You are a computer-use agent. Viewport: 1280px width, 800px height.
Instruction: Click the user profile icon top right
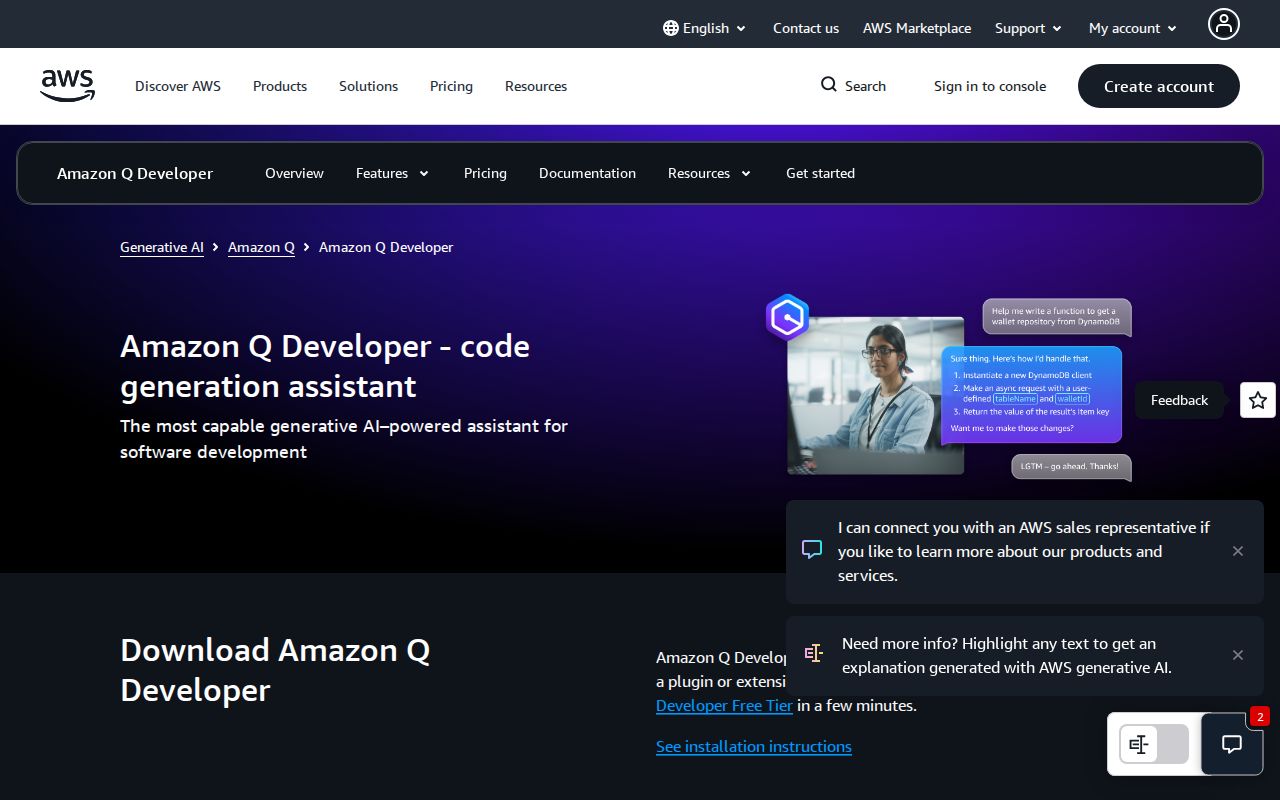pos(1224,24)
